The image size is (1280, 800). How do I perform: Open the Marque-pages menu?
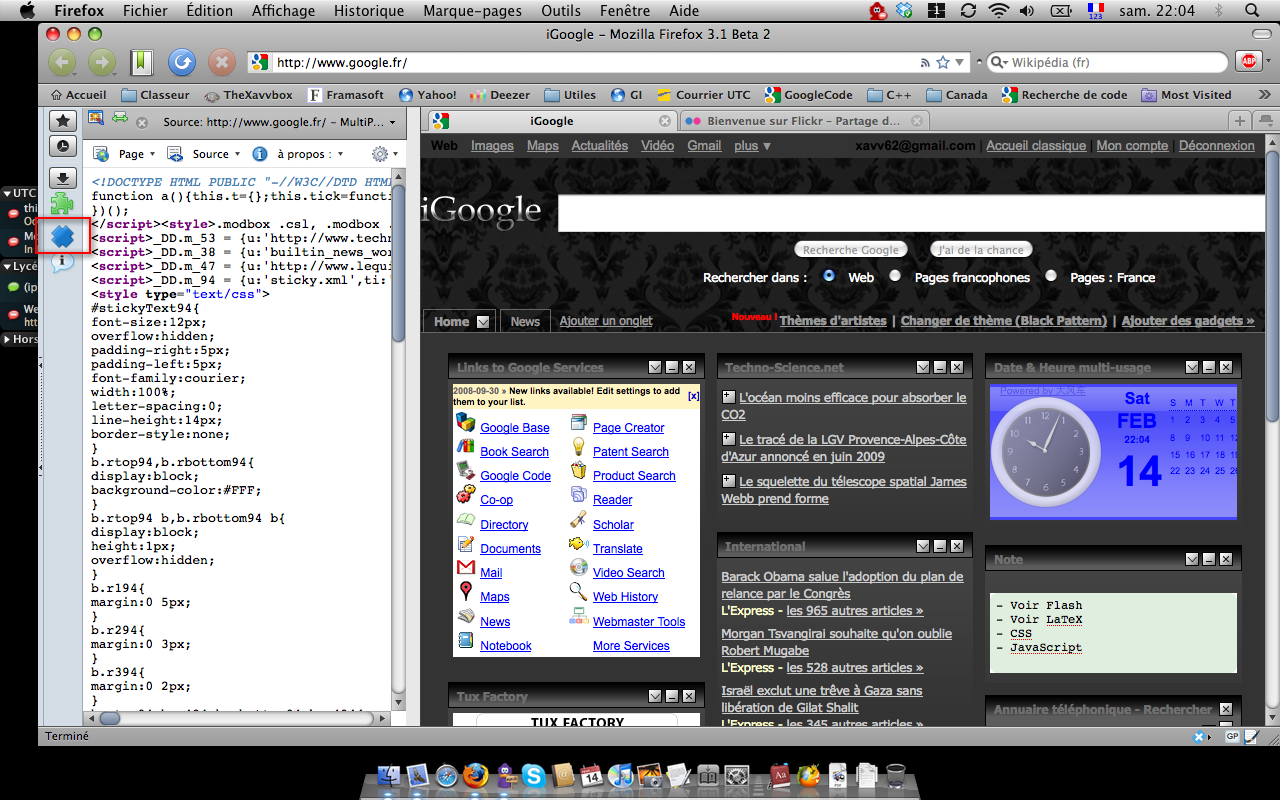[x=472, y=11]
